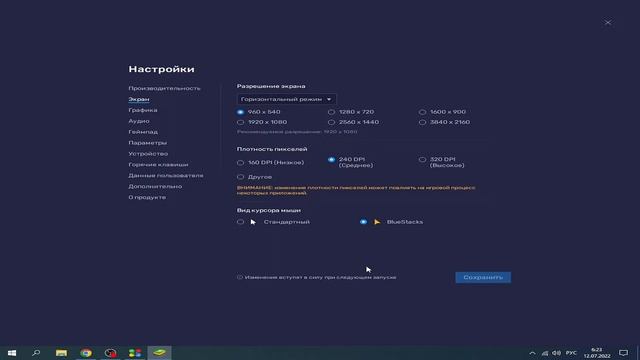The image size is (640, 360).
Task: Switch the РУС input language
Action: (571, 353)
